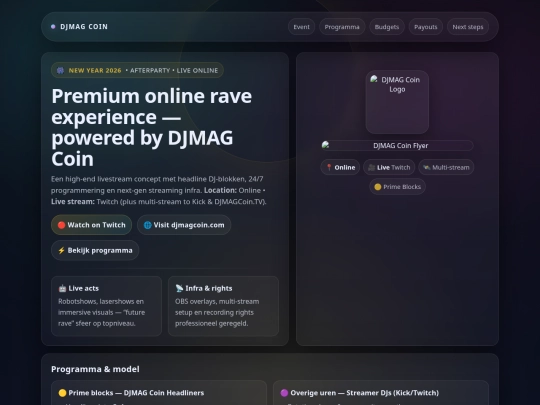Click the Live acts card
Image resolution: width=540 pixels, height=405 pixels.
[x=106, y=306]
